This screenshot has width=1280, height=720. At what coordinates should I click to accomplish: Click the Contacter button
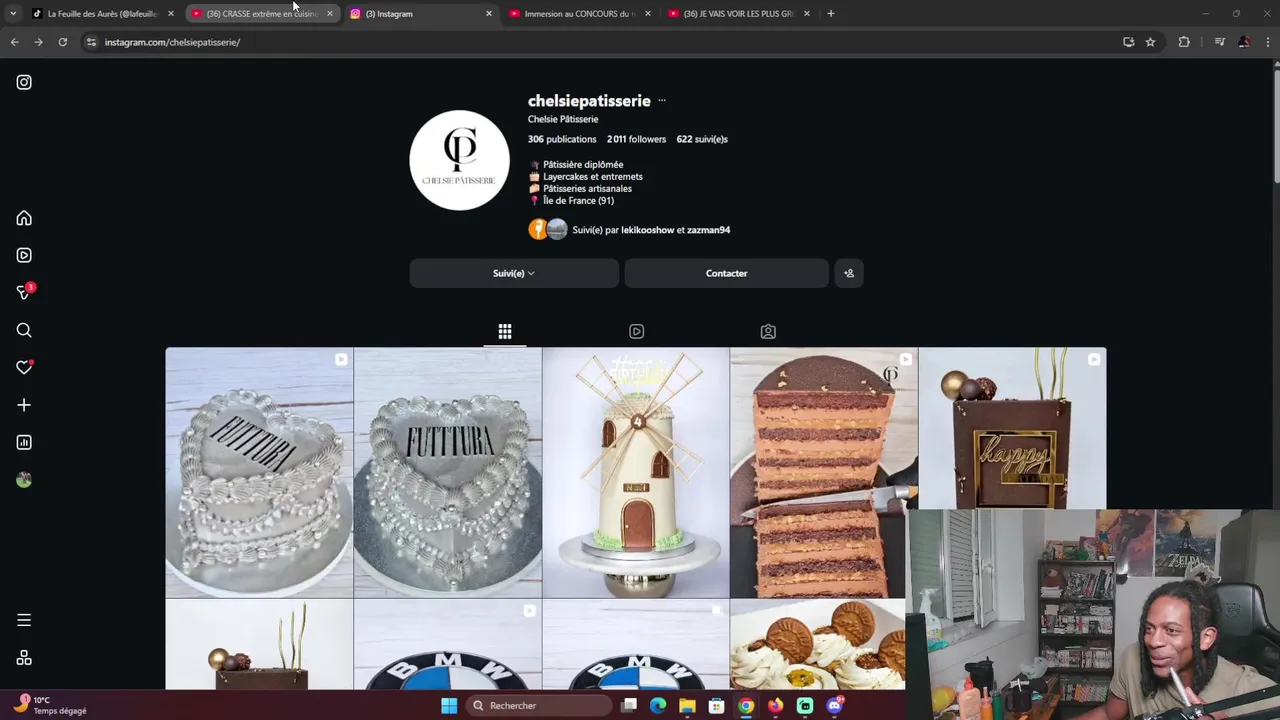click(726, 273)
